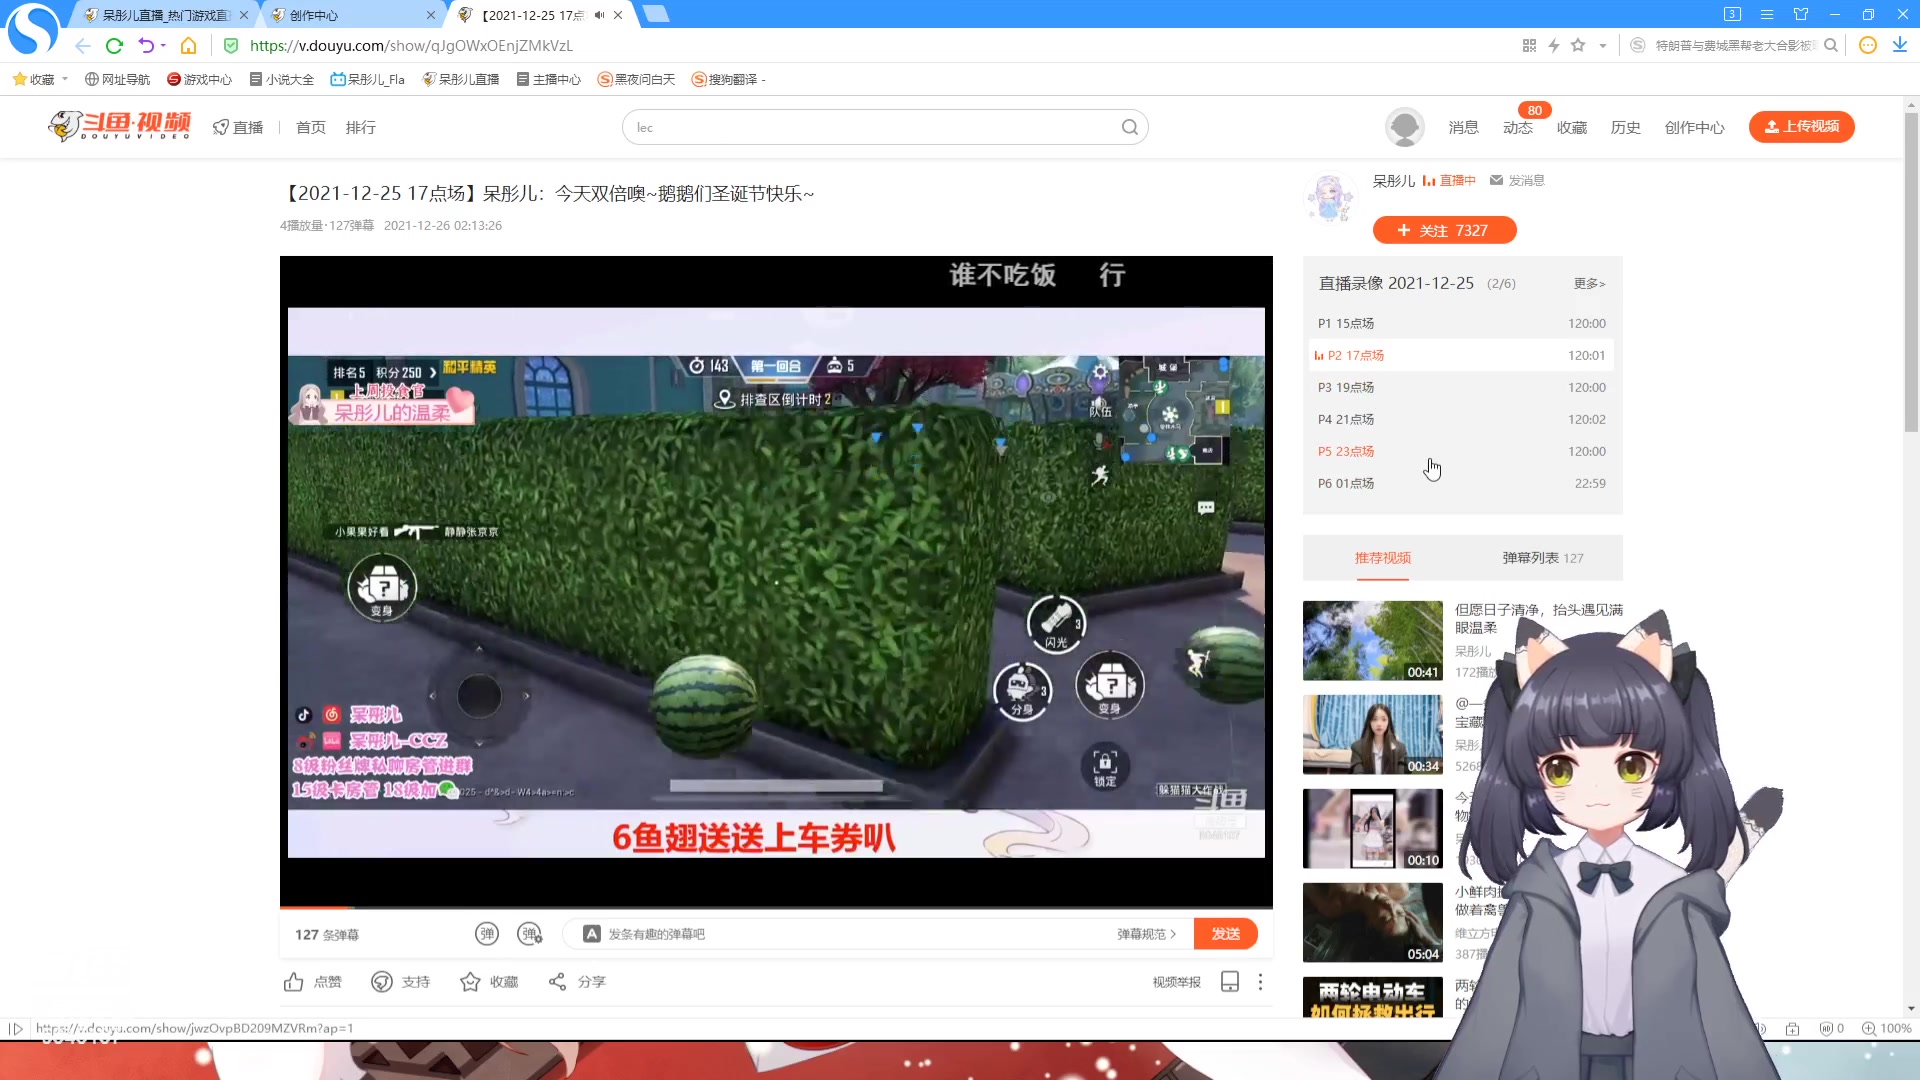1920x1080 pixels.
Task: Open 搜狗翻译 bookmark
Action: pos(728,79)
